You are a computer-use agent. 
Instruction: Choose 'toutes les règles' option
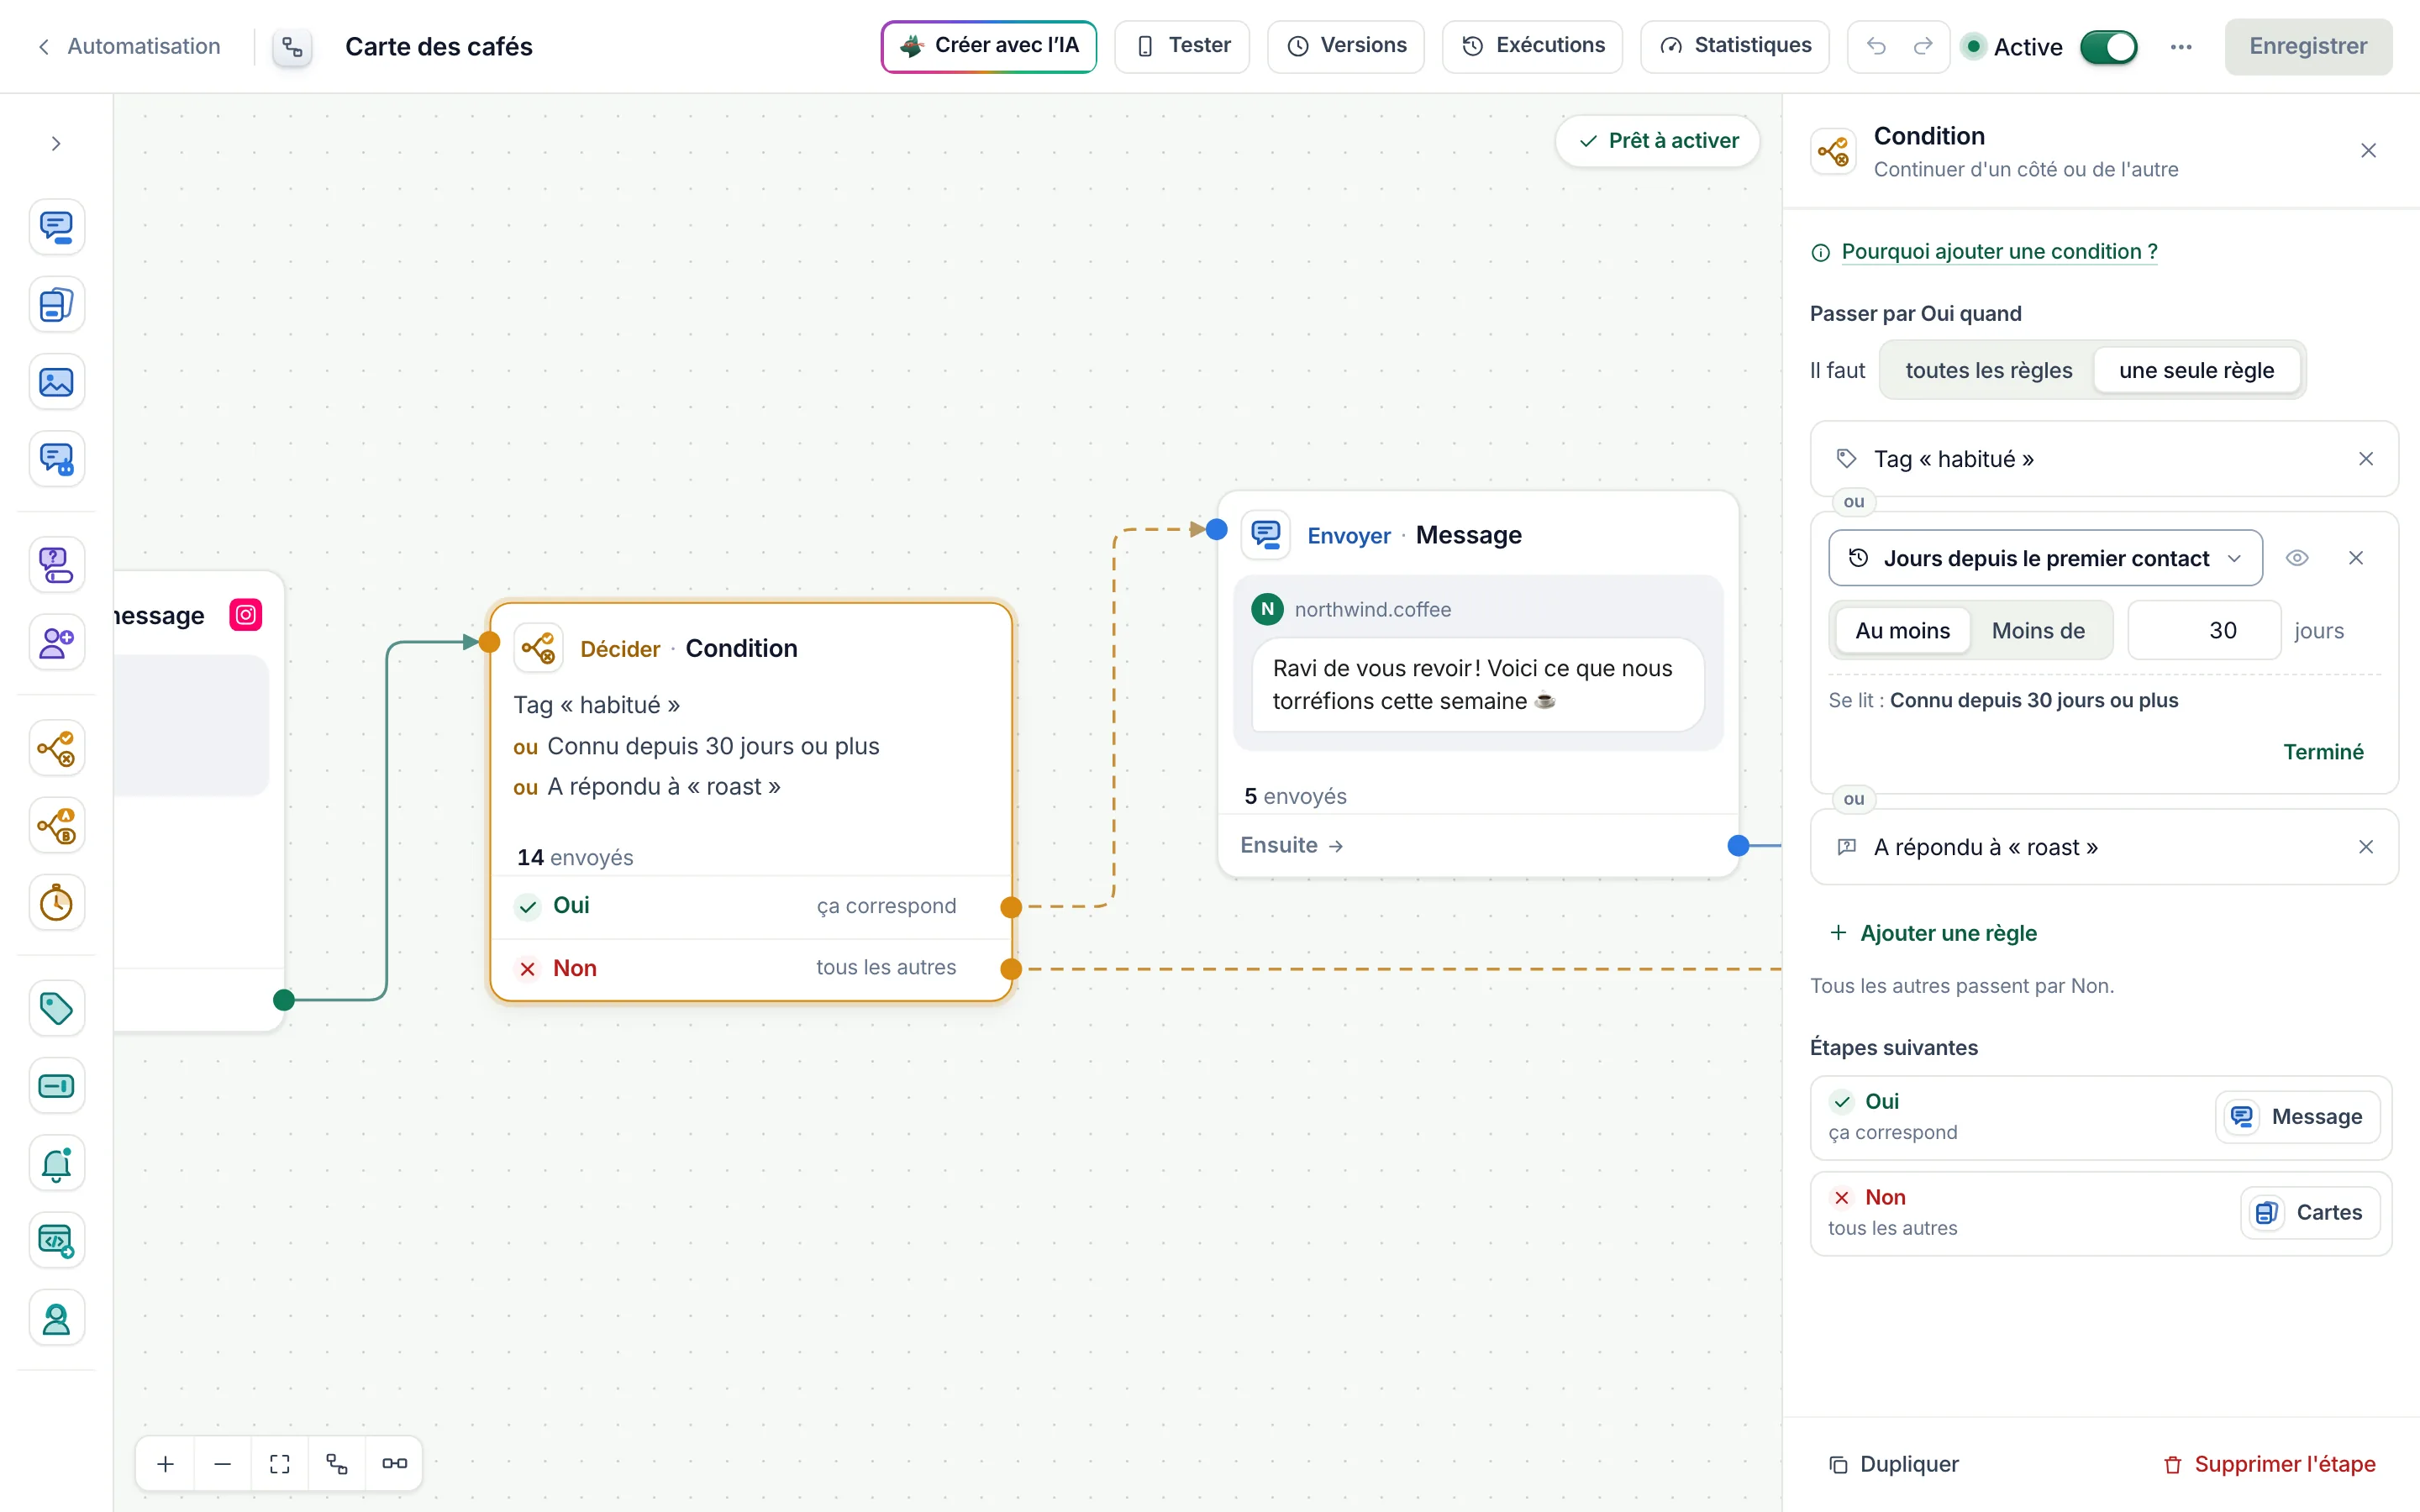[1989, 370]
